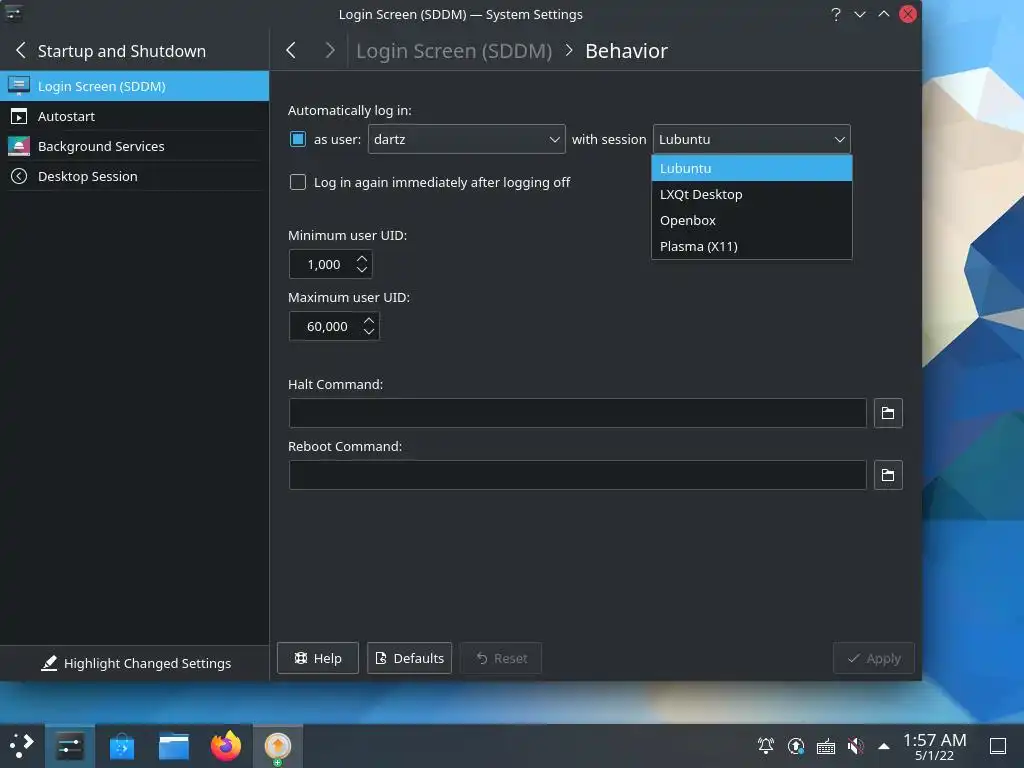Image resolution: width=1024 pixels, height=768 pixels.
Task: Select Plasma (X11) session option
Action: pos(752,247)
